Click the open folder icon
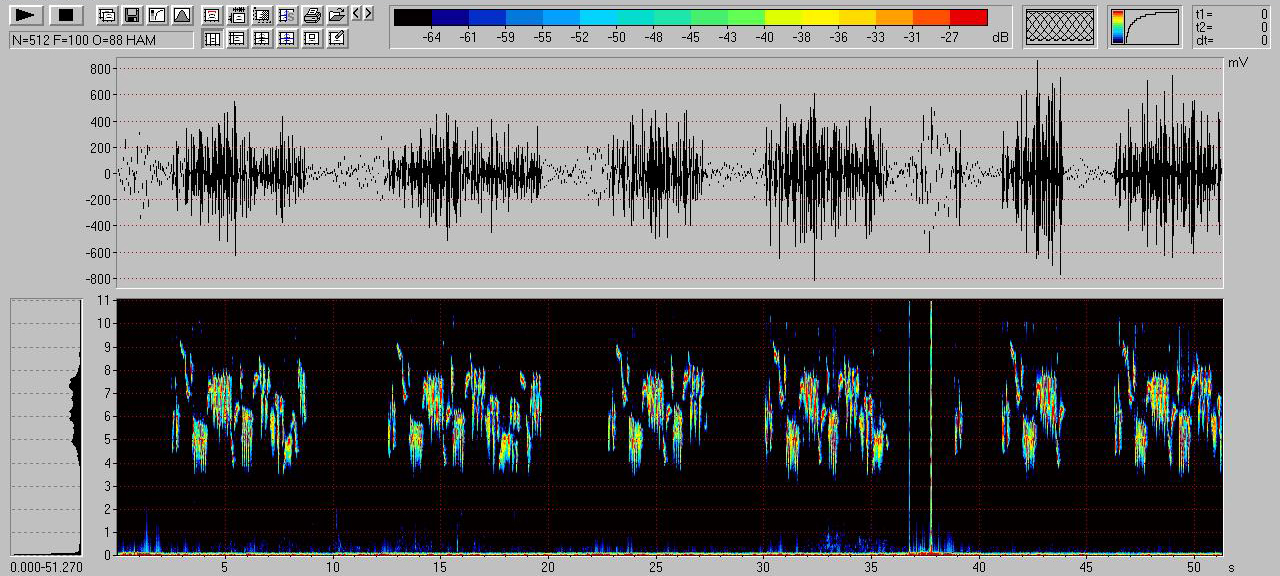Image resolution: width=1280 pixels, height=576 pixels. [337, 15]
